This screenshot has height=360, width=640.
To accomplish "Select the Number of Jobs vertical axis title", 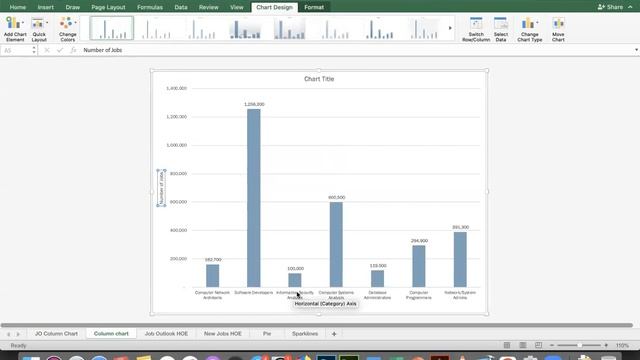I will click(162, 188).
